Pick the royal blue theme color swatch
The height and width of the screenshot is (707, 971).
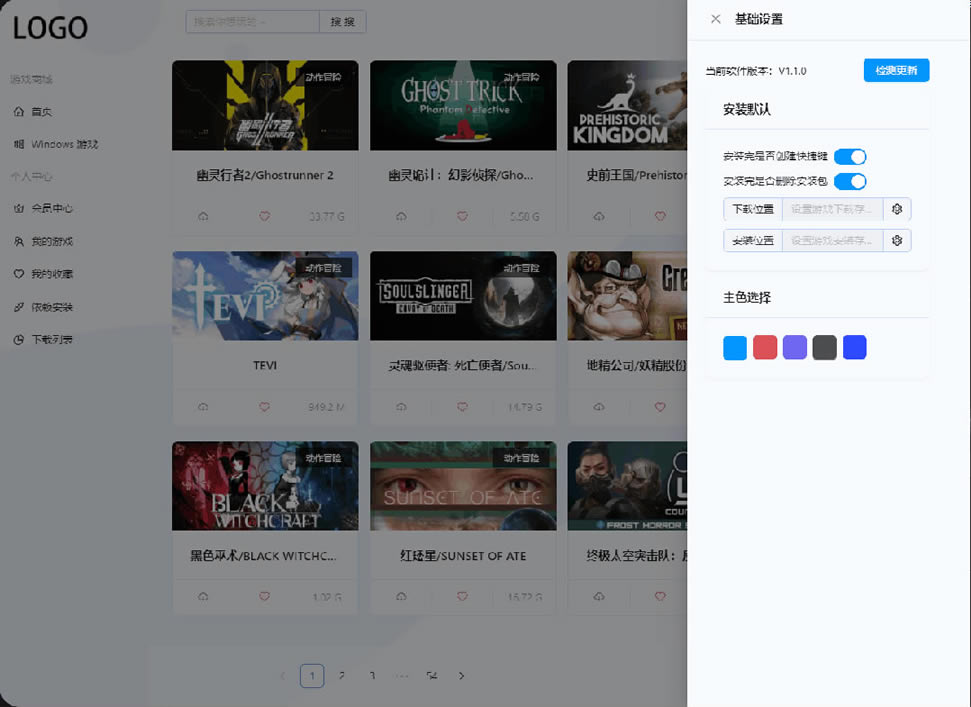(855, 347)
